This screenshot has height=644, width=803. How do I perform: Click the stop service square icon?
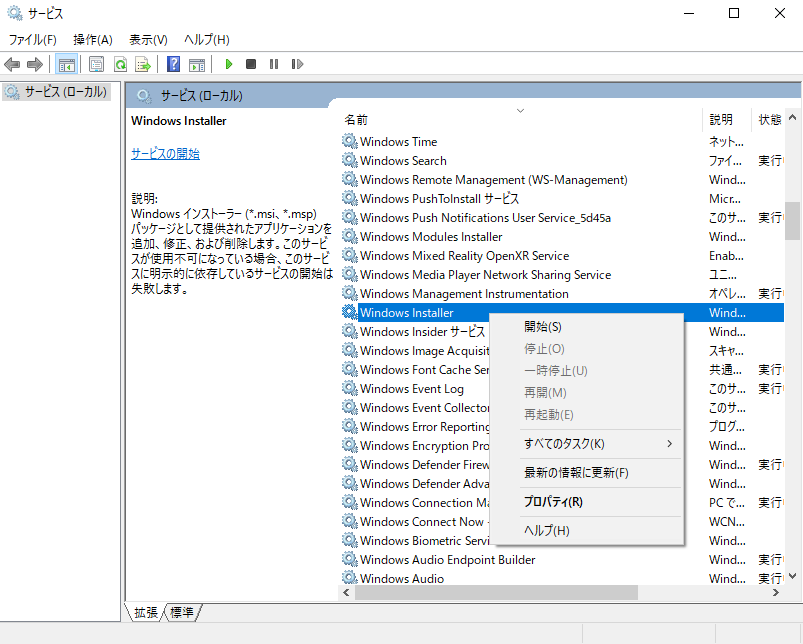251,65
